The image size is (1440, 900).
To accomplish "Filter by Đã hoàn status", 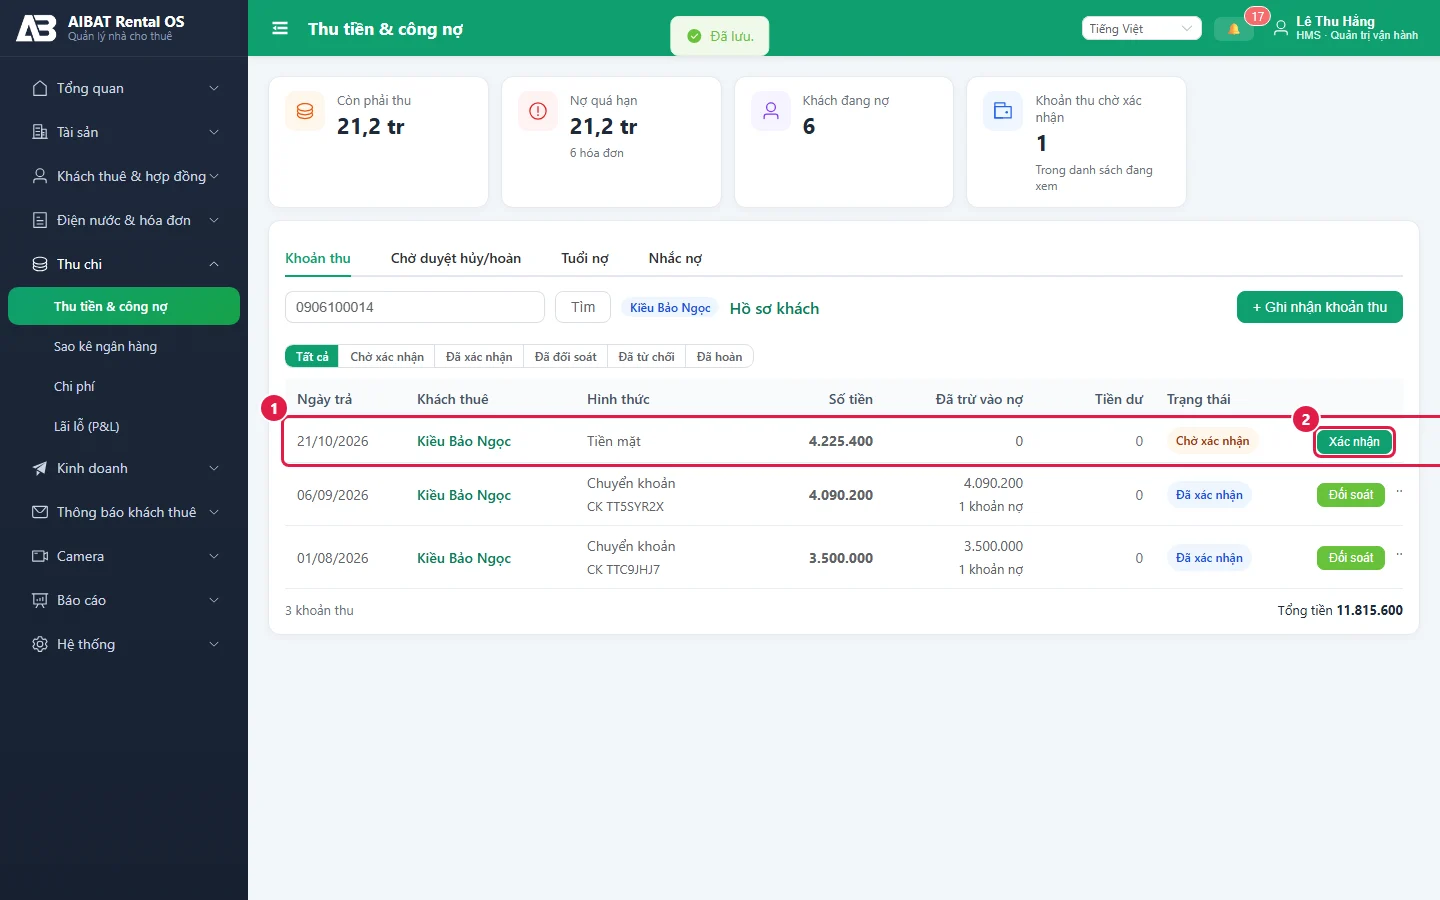I will tap(719, 357).
